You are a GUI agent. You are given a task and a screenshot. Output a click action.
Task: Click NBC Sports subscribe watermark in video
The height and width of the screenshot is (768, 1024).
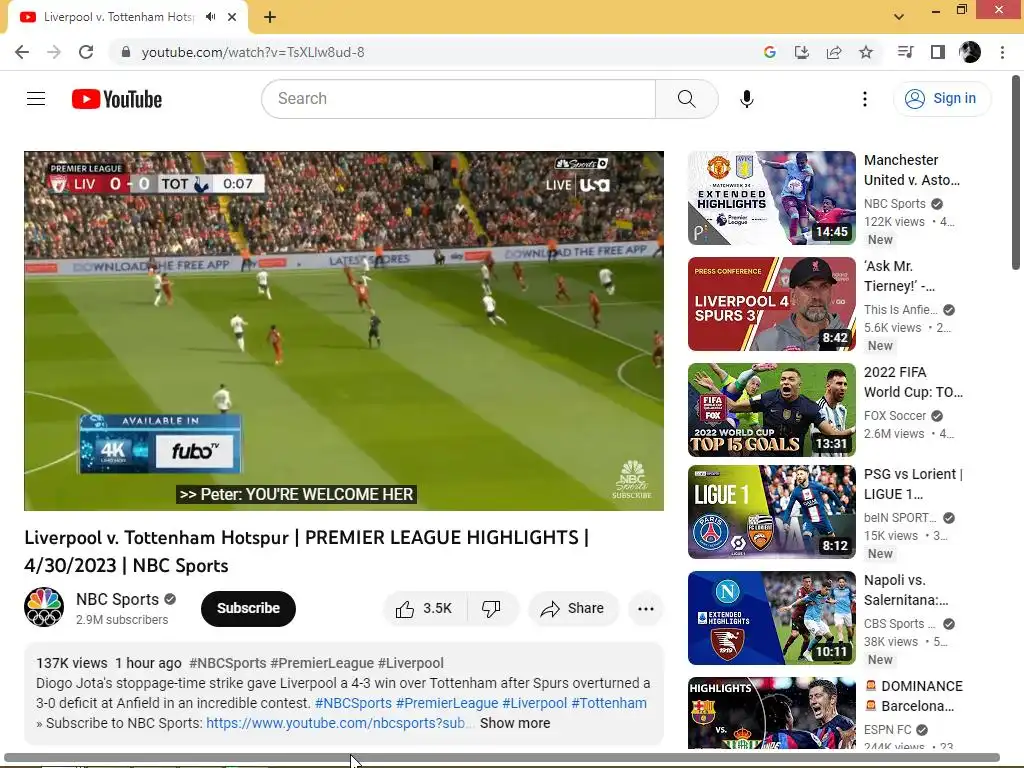tap(632, 479)
